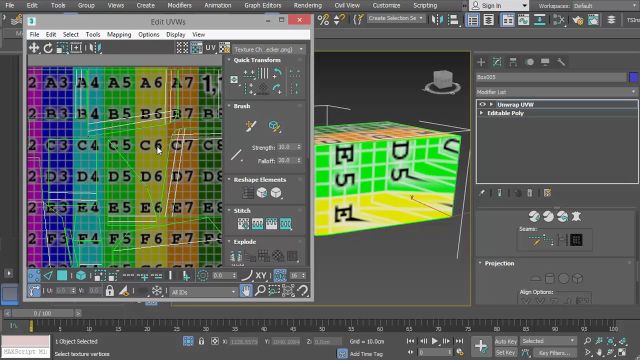This screenshot has height=360, width=640.
Task: Expand the Unwrap UVW modifier sub-objects
Action: pyautogui.click(x=491, y=104)
